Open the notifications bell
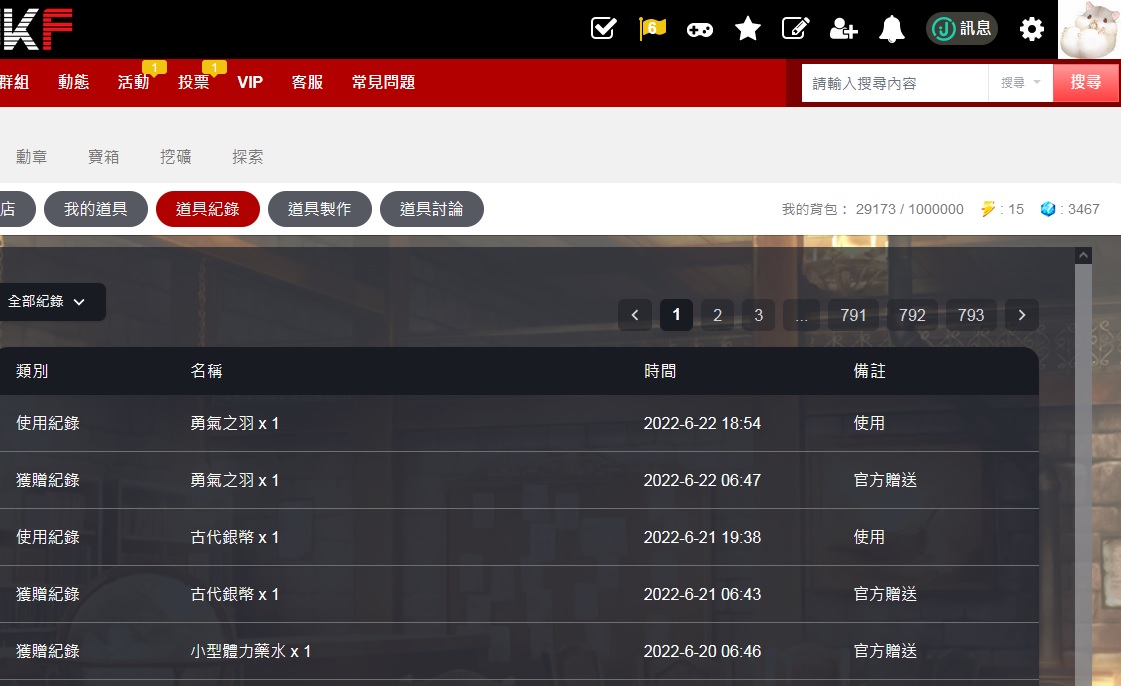 pos(891,29)
